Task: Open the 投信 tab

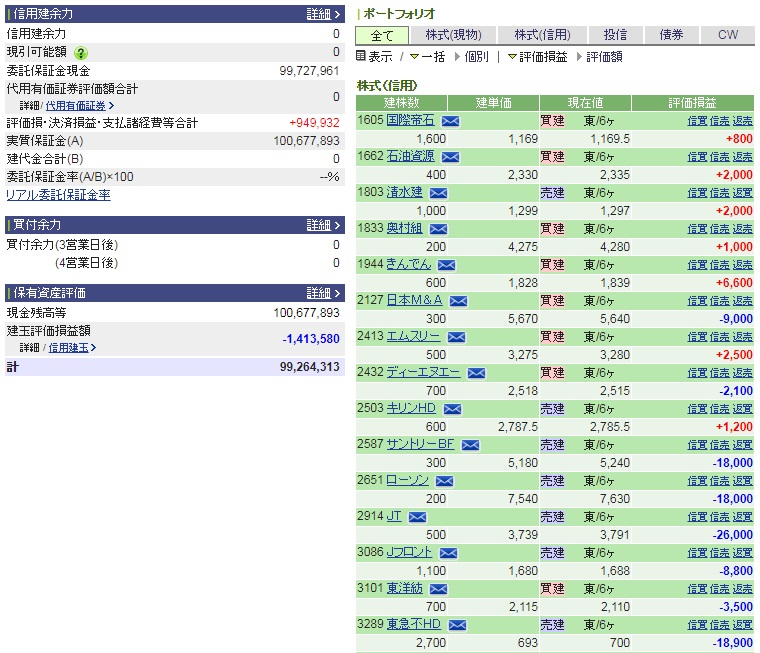Action: 615,35
